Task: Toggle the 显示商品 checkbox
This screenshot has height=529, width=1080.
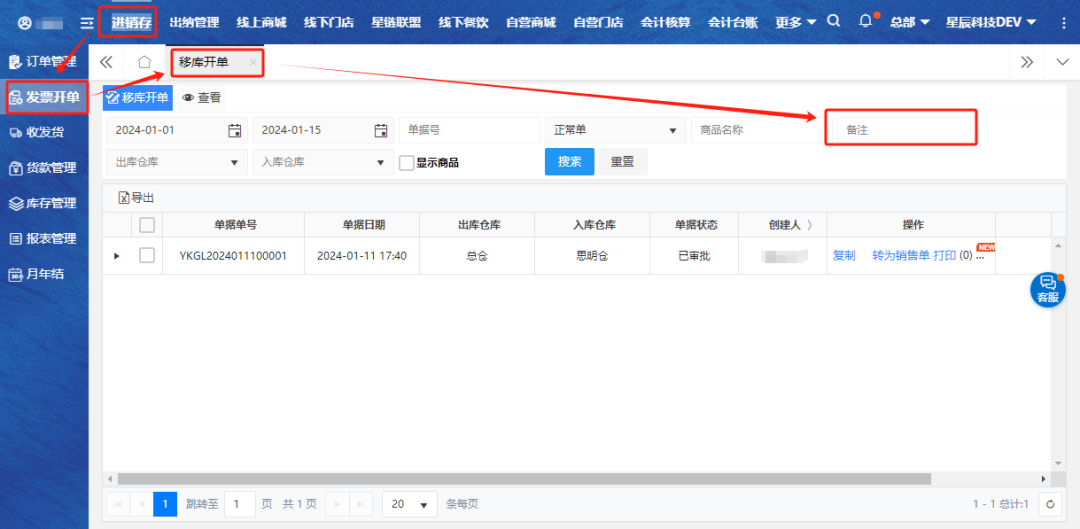Action: pos(407,163)
